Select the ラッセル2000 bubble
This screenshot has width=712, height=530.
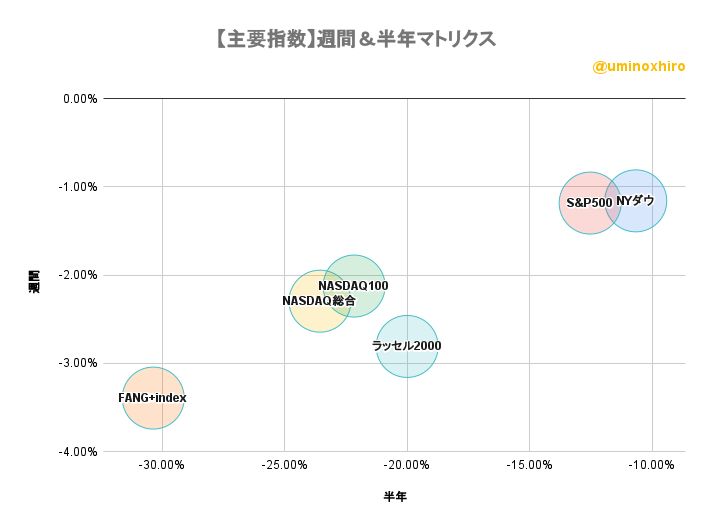pos(407,347)
